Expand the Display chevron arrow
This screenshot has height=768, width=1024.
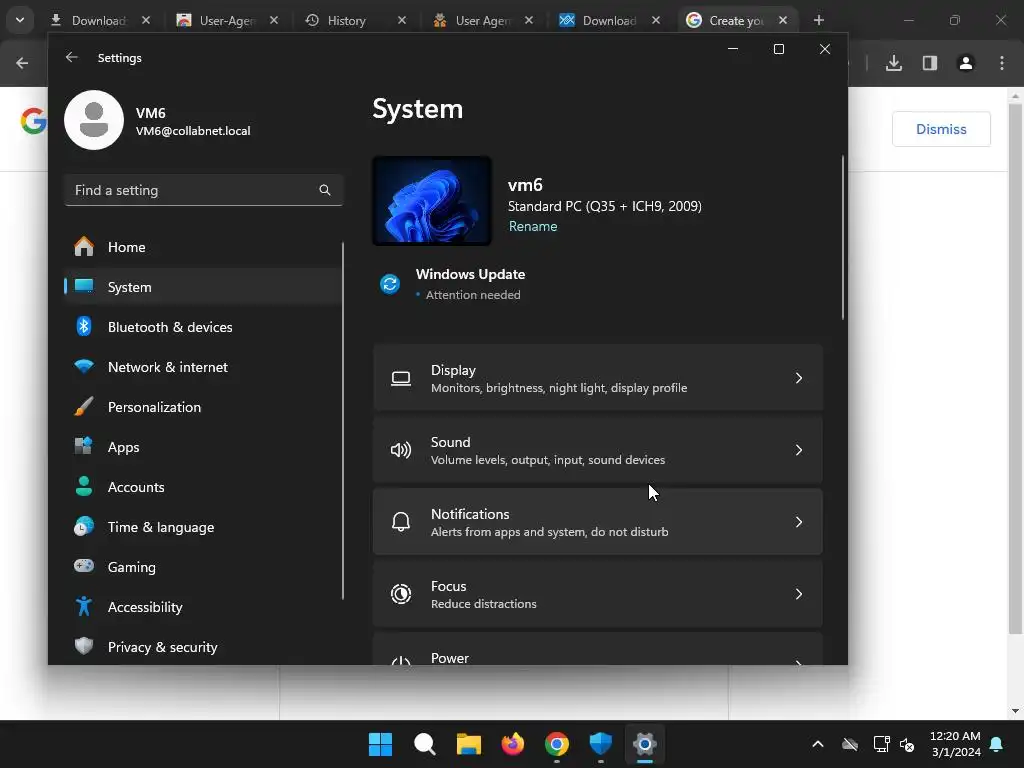(799, 378)
